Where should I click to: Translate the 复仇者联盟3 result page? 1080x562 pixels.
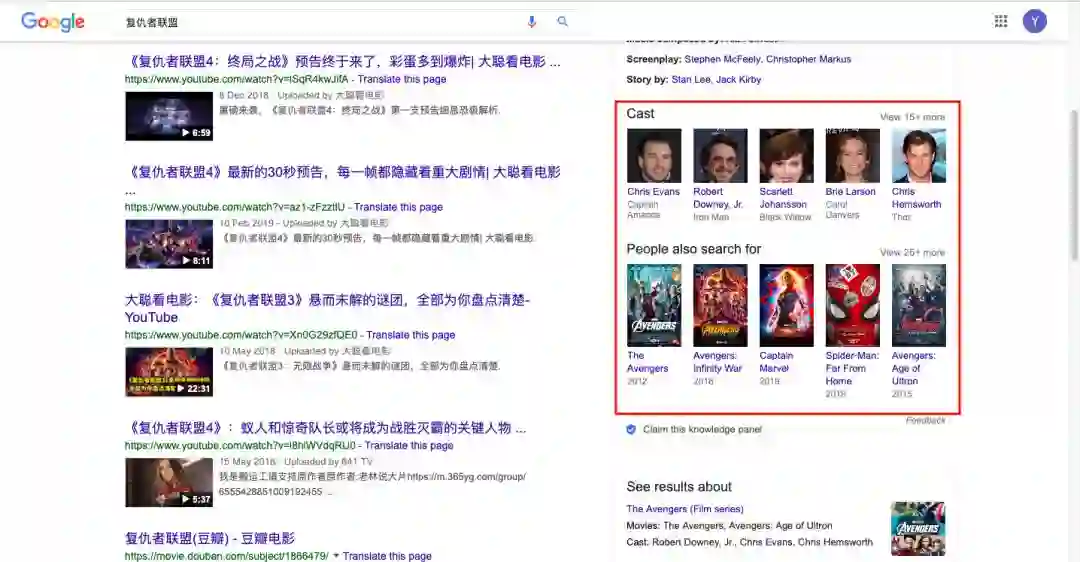pos(411,335)
